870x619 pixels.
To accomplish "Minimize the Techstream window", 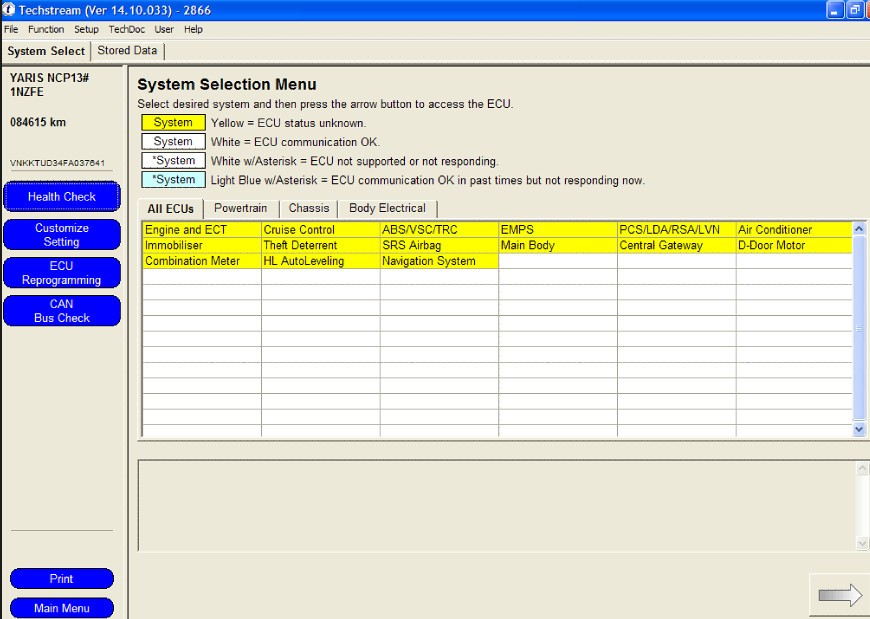I will [x=835, y=10].
